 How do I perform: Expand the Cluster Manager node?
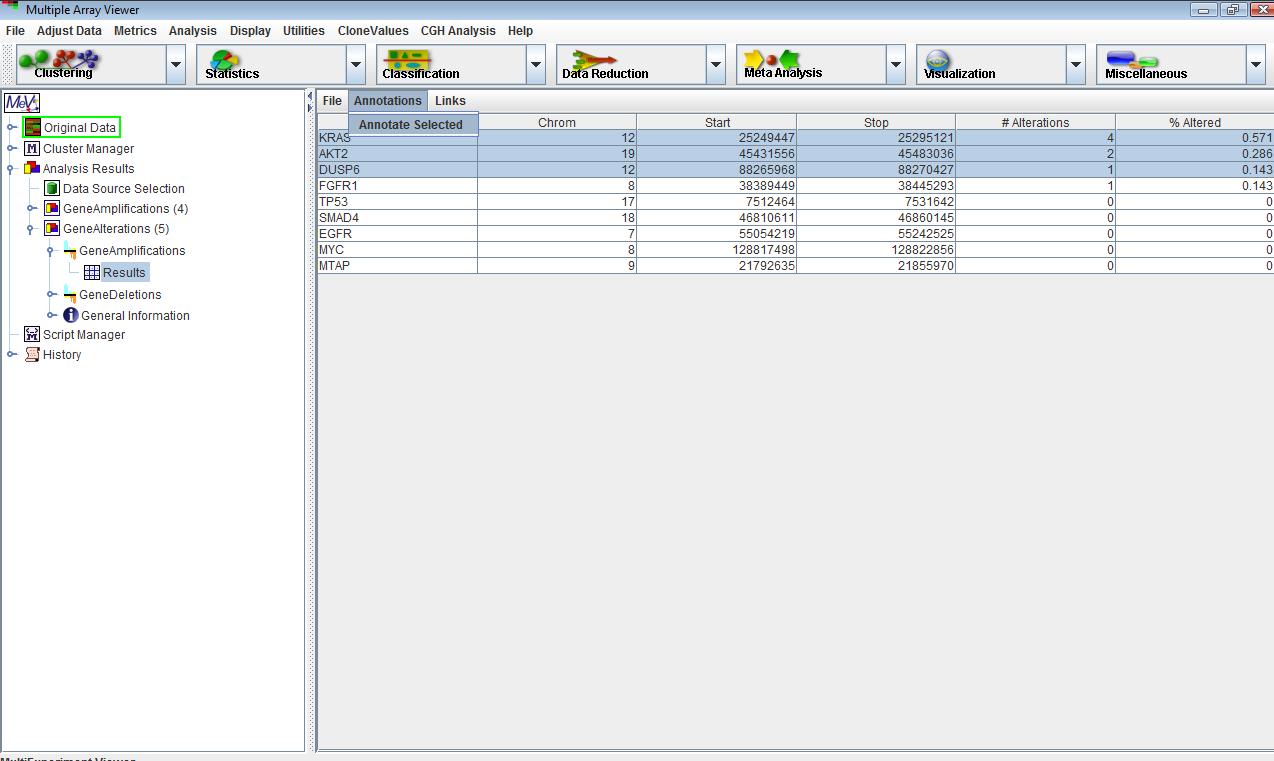click(12, 149)
